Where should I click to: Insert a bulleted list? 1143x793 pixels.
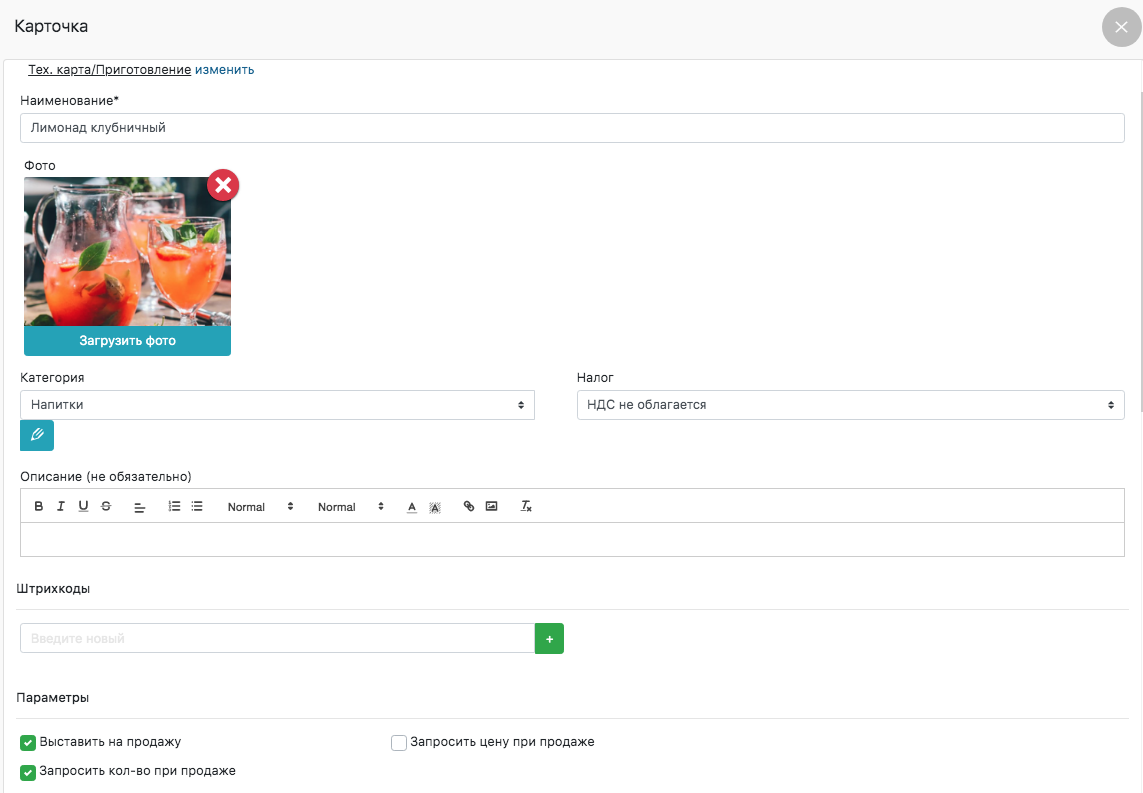pyautogui.click(x=197, y=507)
